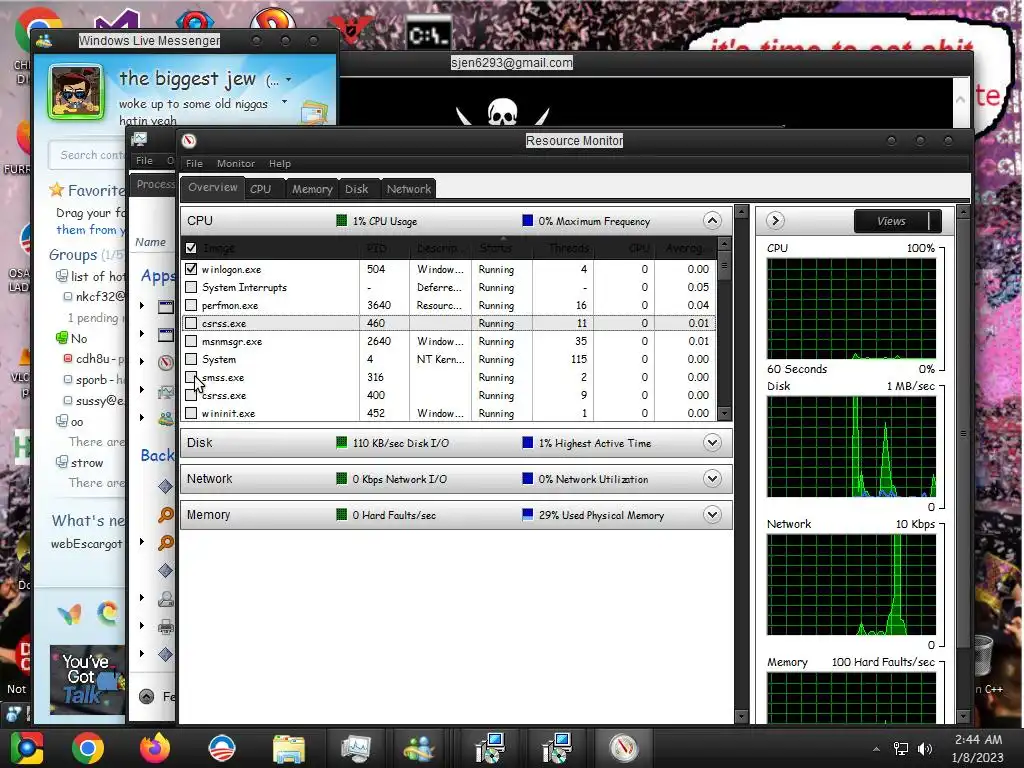1024x768 pixels.
Task: Switch to the Memory tab
Action: coord(312,189)
